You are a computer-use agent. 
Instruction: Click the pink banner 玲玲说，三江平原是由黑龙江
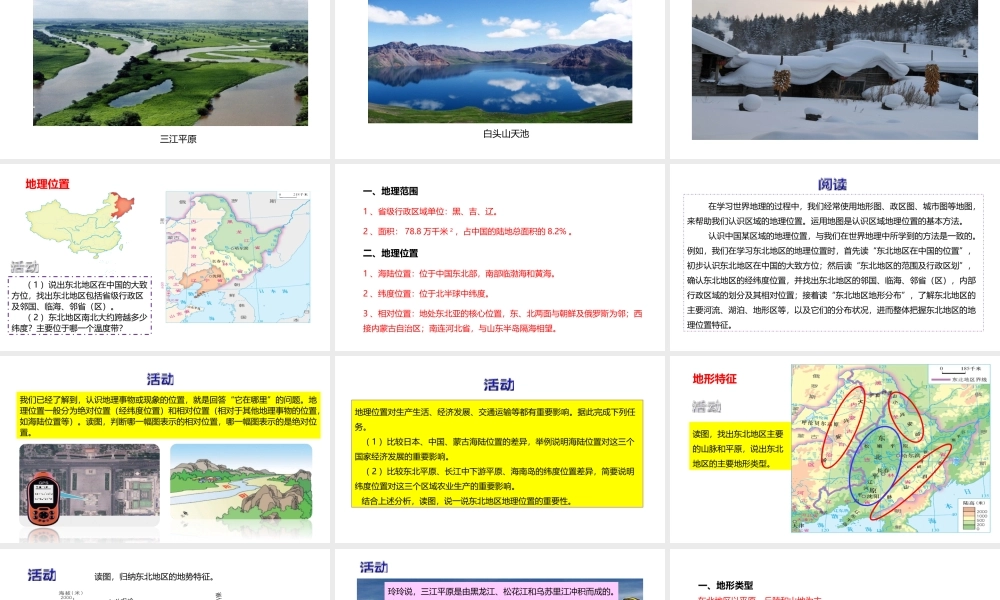click(503, 591)
